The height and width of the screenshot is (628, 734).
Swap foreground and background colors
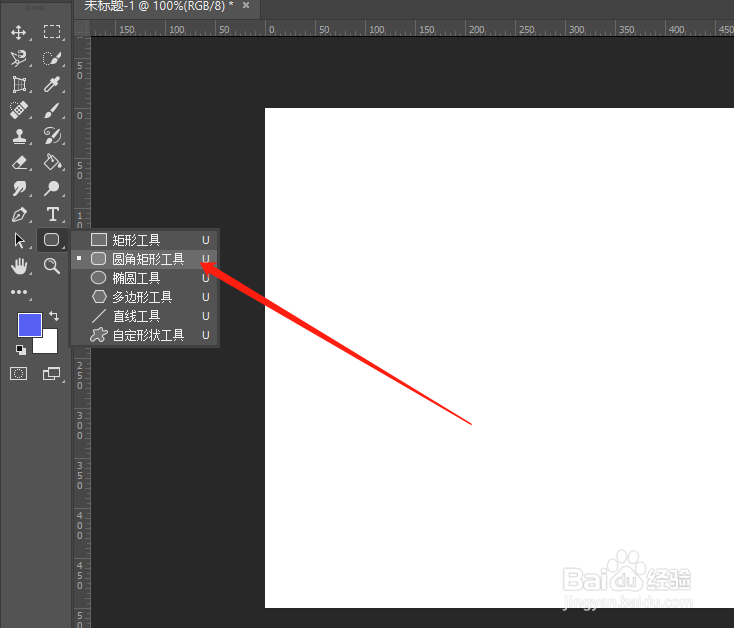(54, 316)
